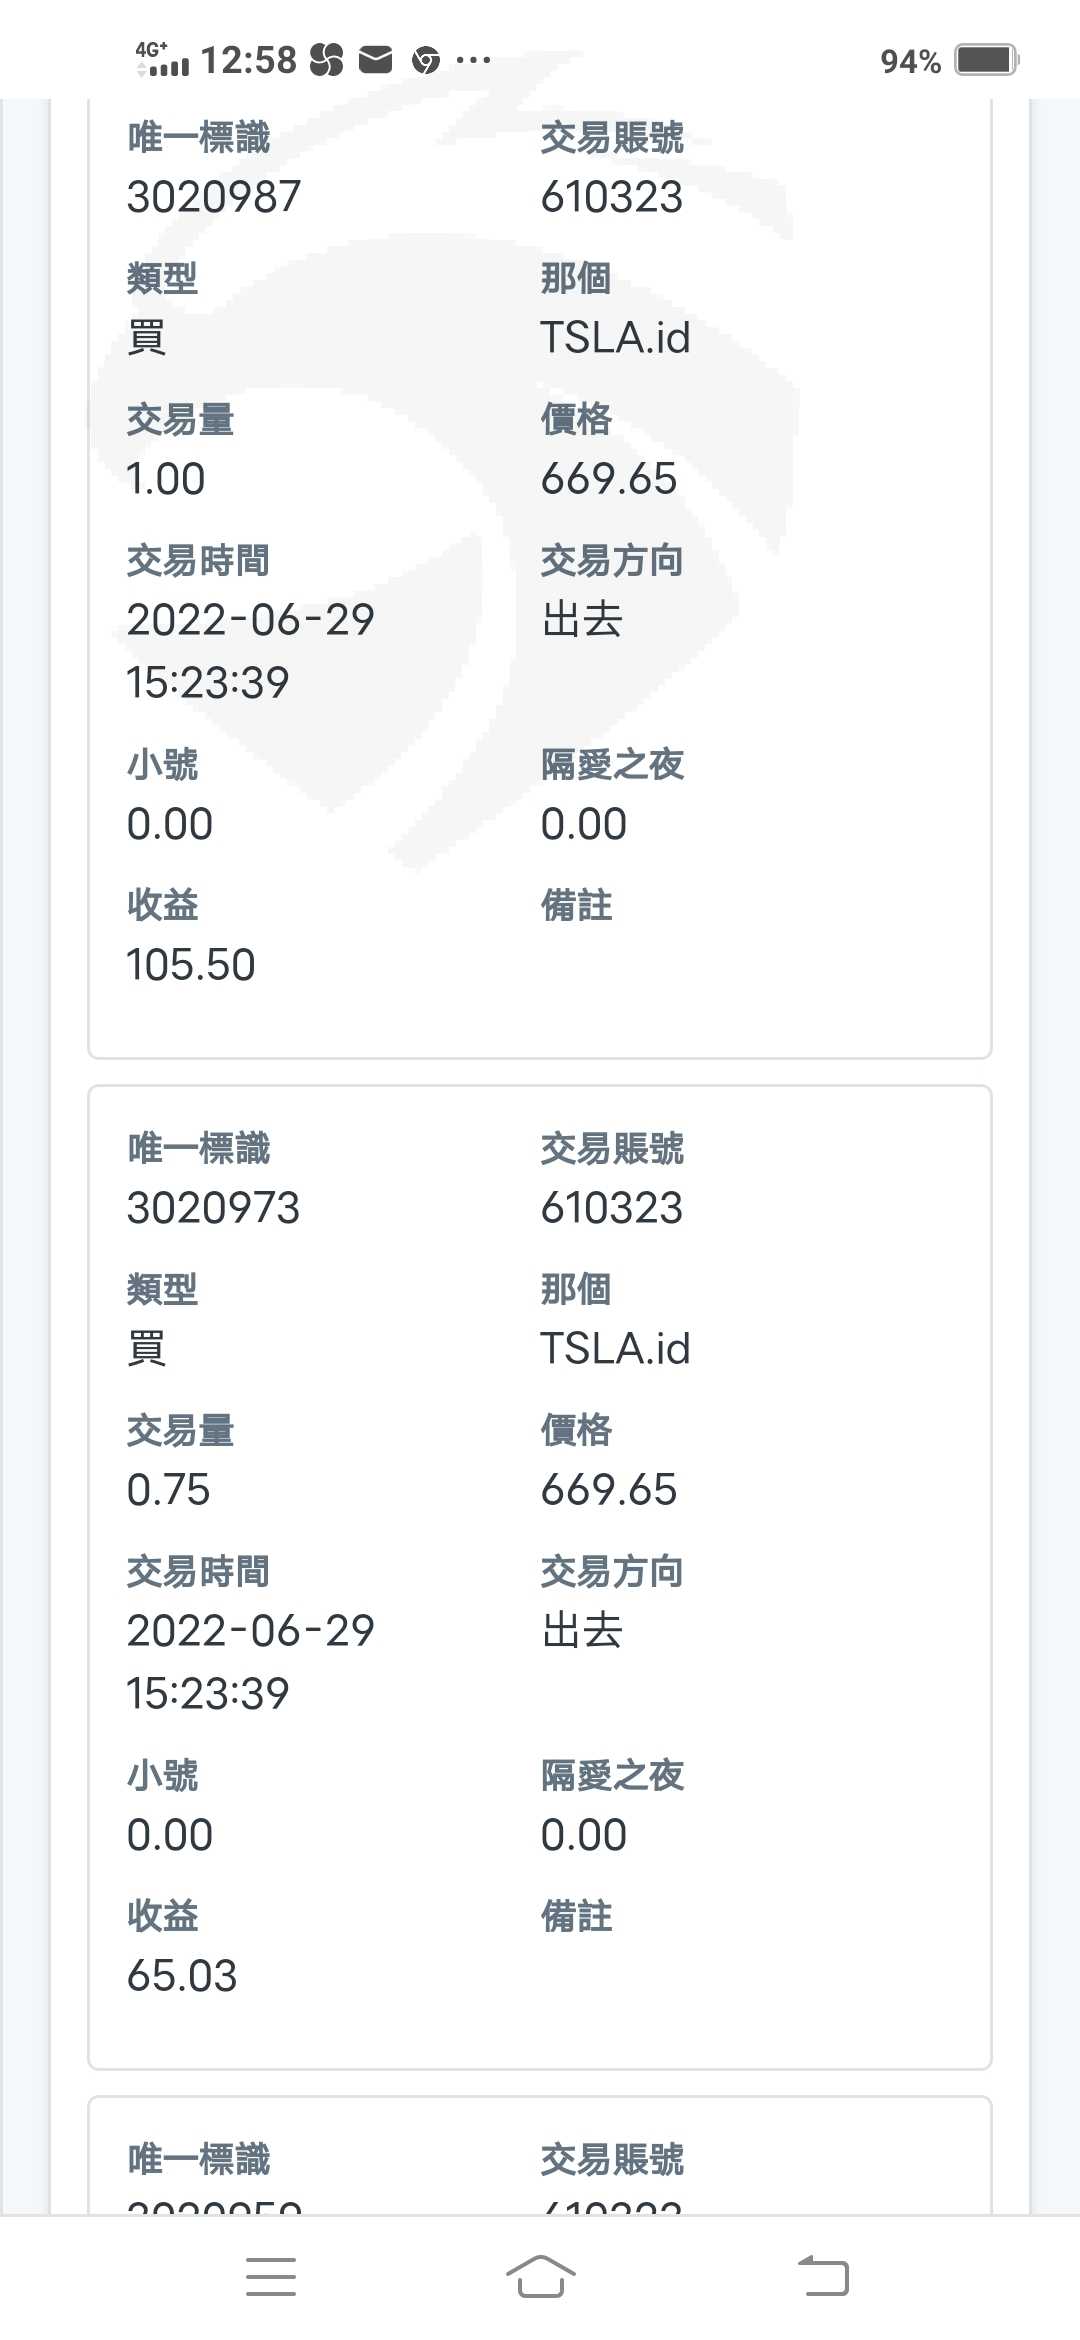This screenshot has width=1080, height=2340.
Task: Tap trade time in order 3020987 card
Action: [x=250, y=650]
